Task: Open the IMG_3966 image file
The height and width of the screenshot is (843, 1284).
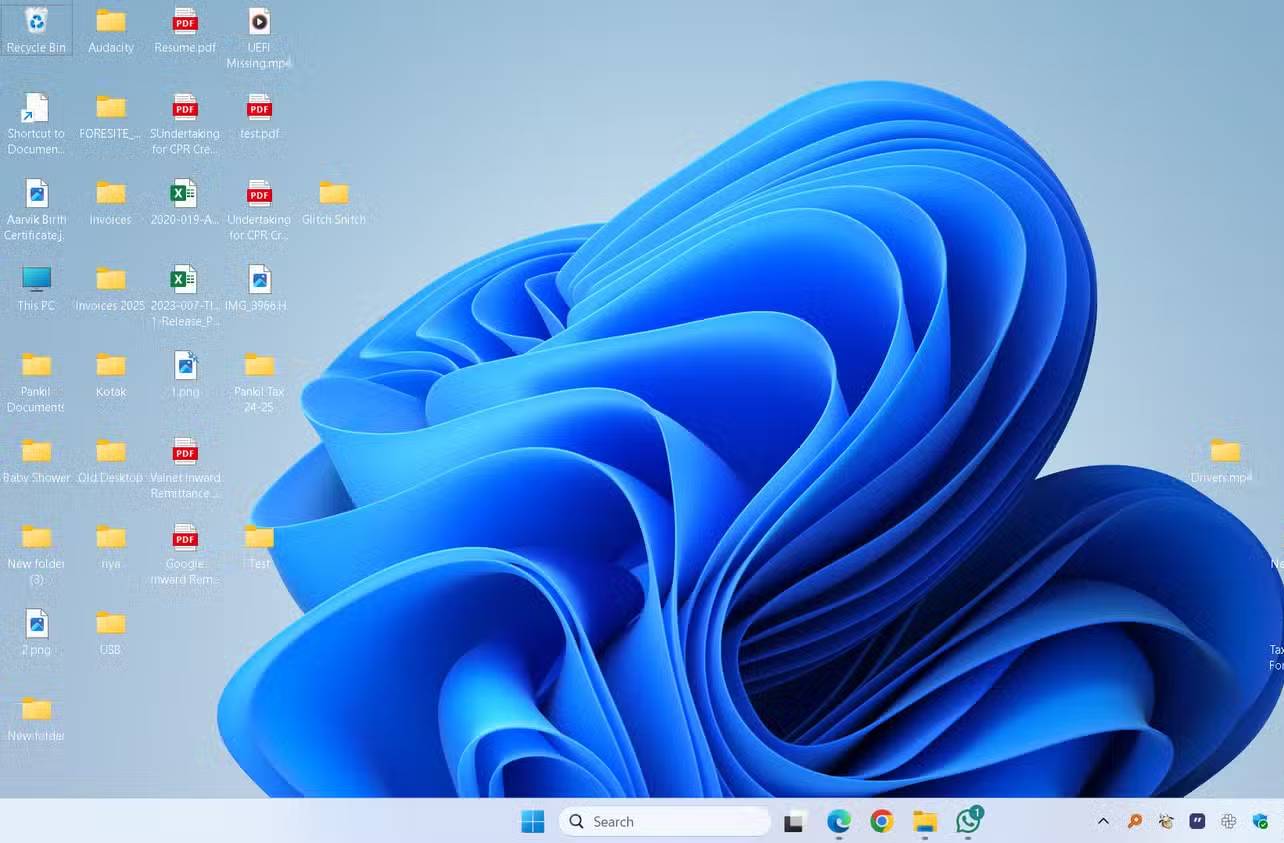Action: coord(258,280)
